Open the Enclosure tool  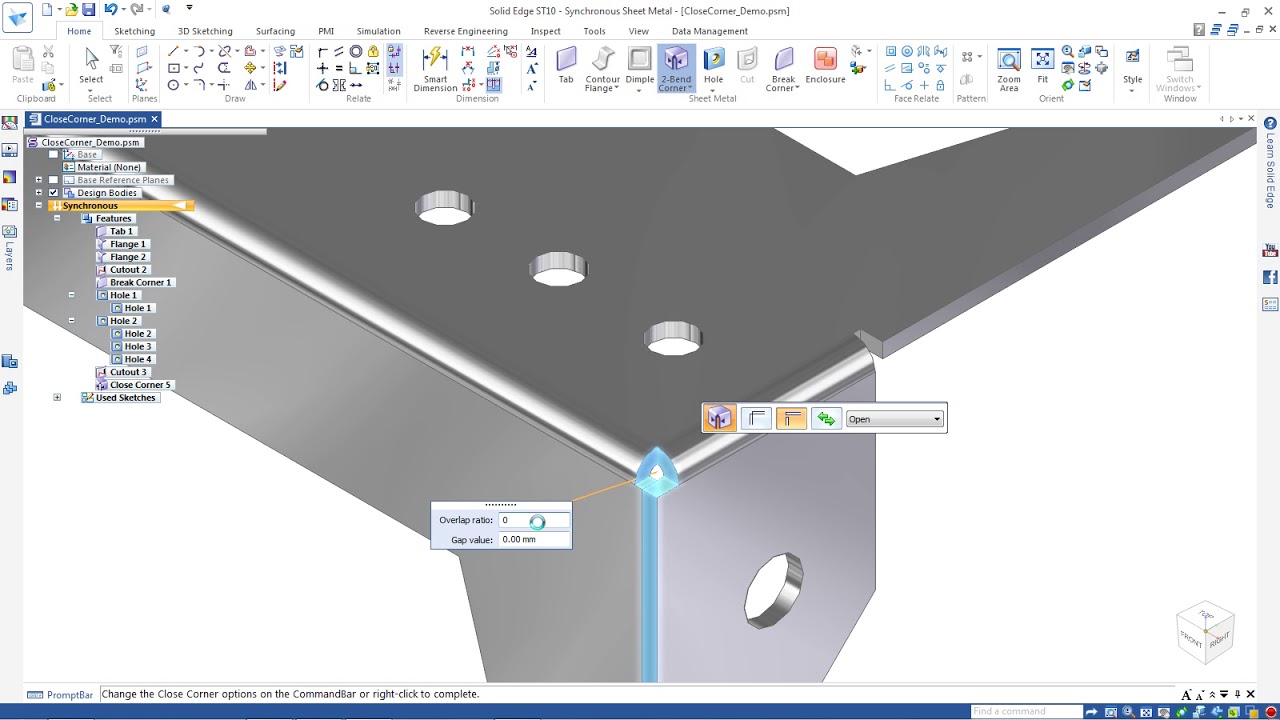tap(825, 66)
